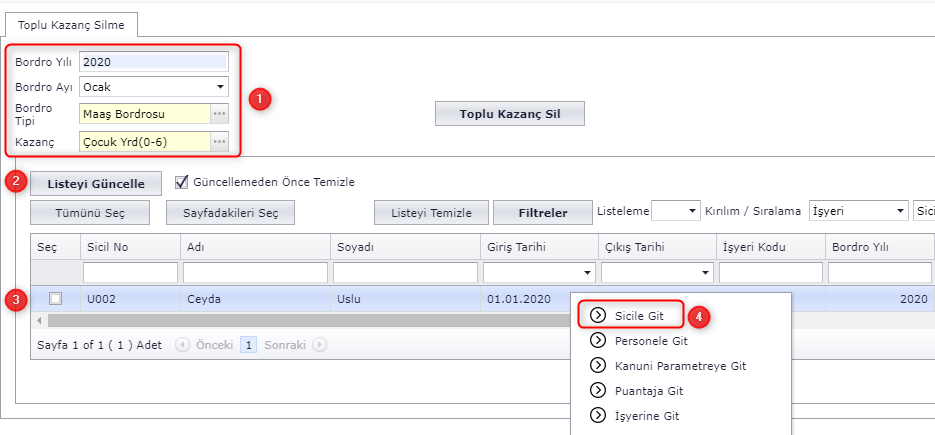Check the select box for Ceyda row

pyautogui.click(x=55, y=298)
